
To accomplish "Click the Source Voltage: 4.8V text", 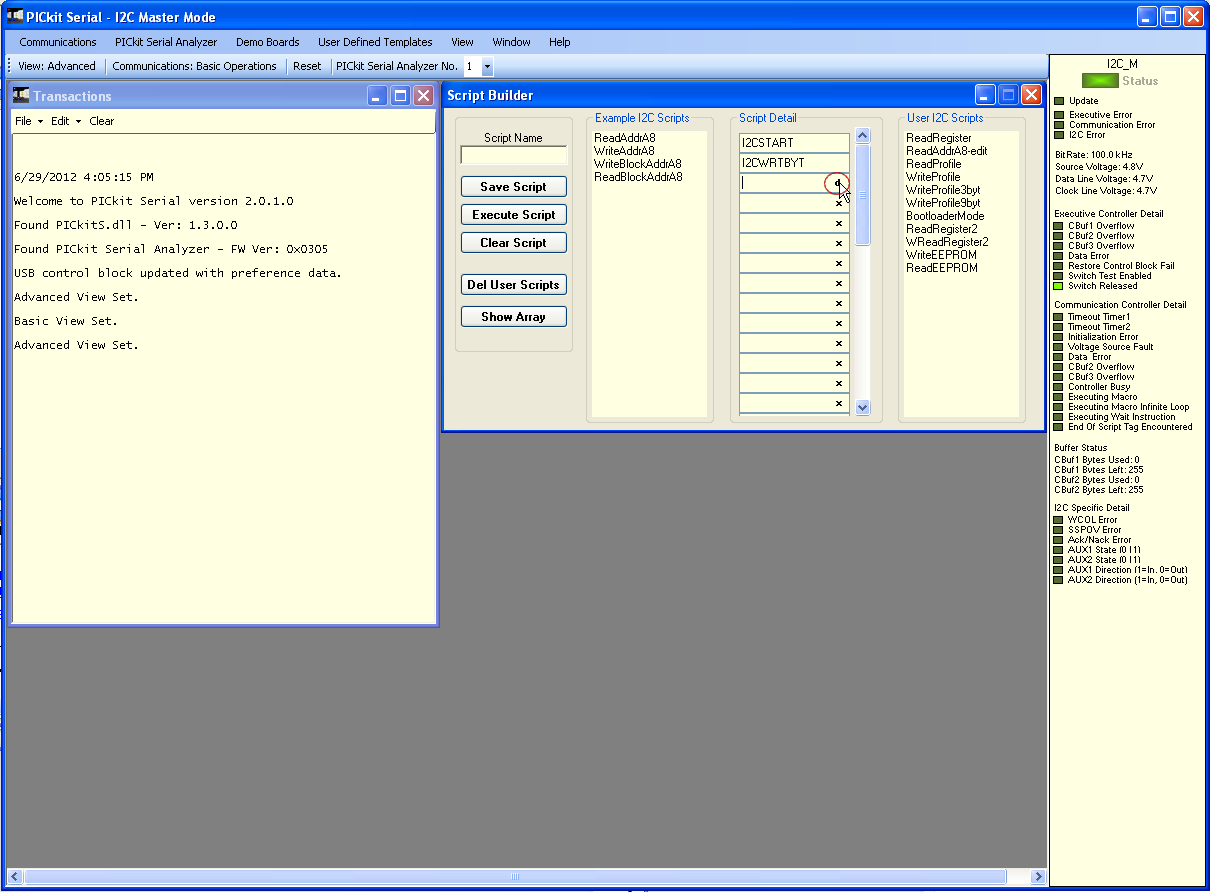I will point(1099,166).
